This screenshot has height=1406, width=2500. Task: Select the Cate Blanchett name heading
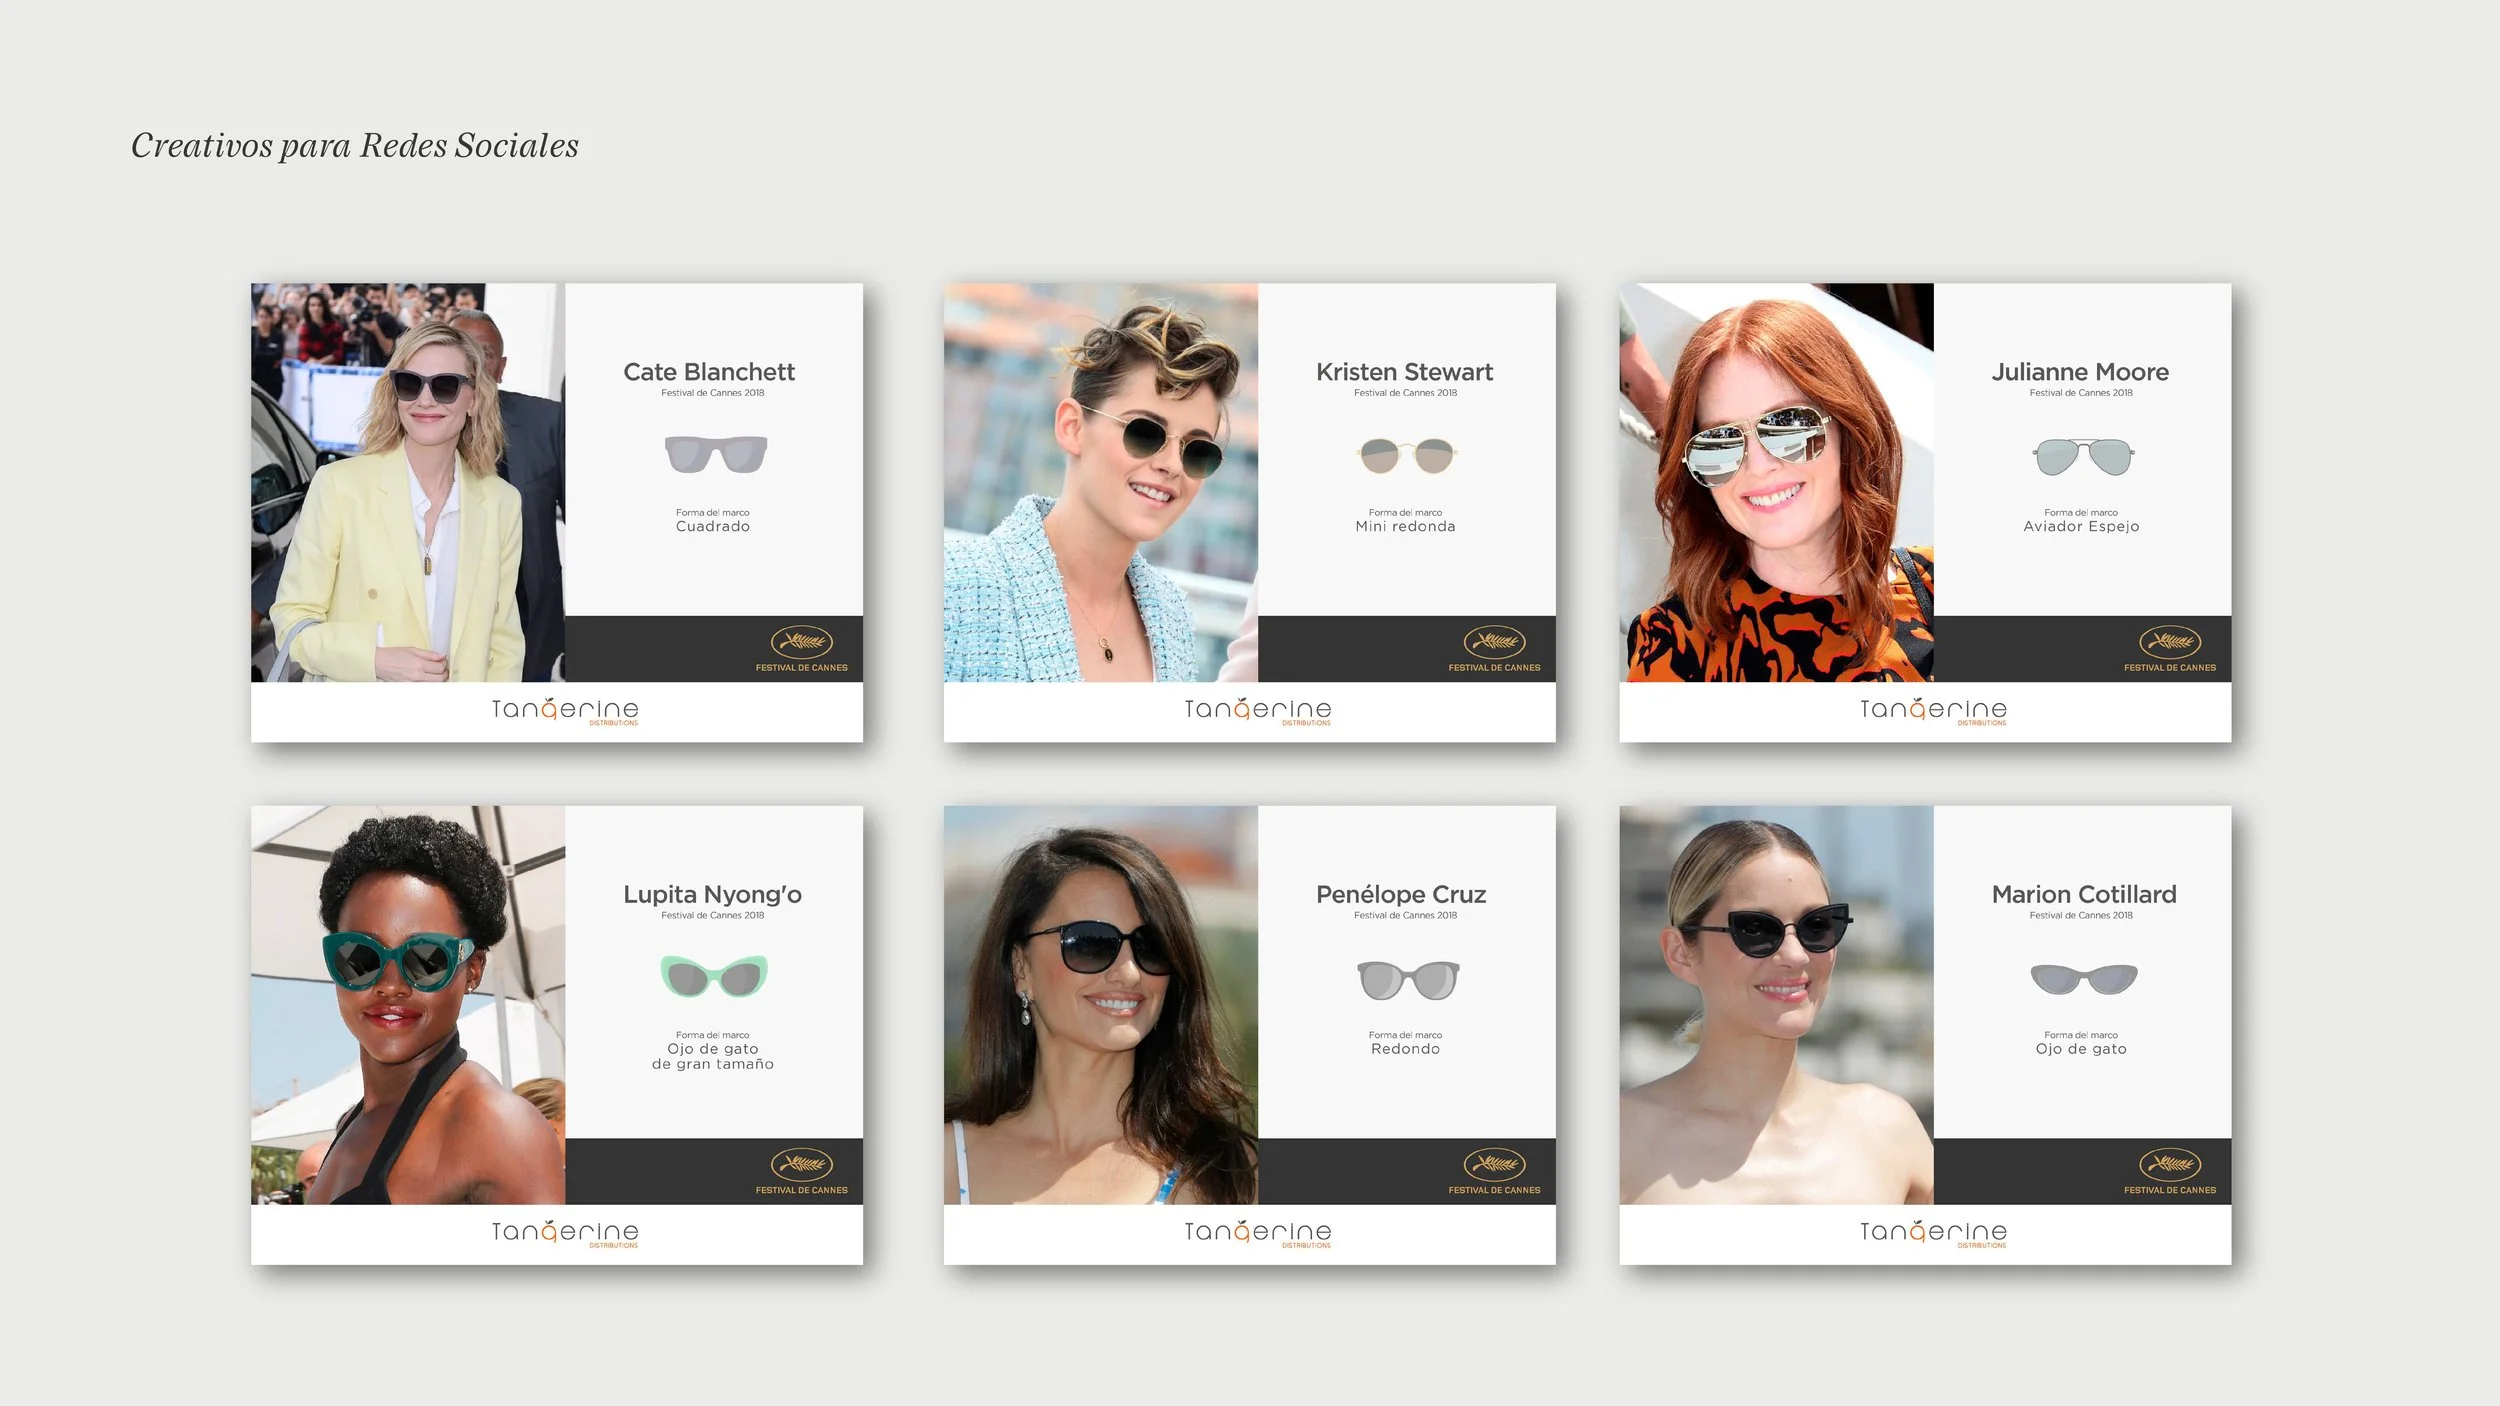(709, 372)
